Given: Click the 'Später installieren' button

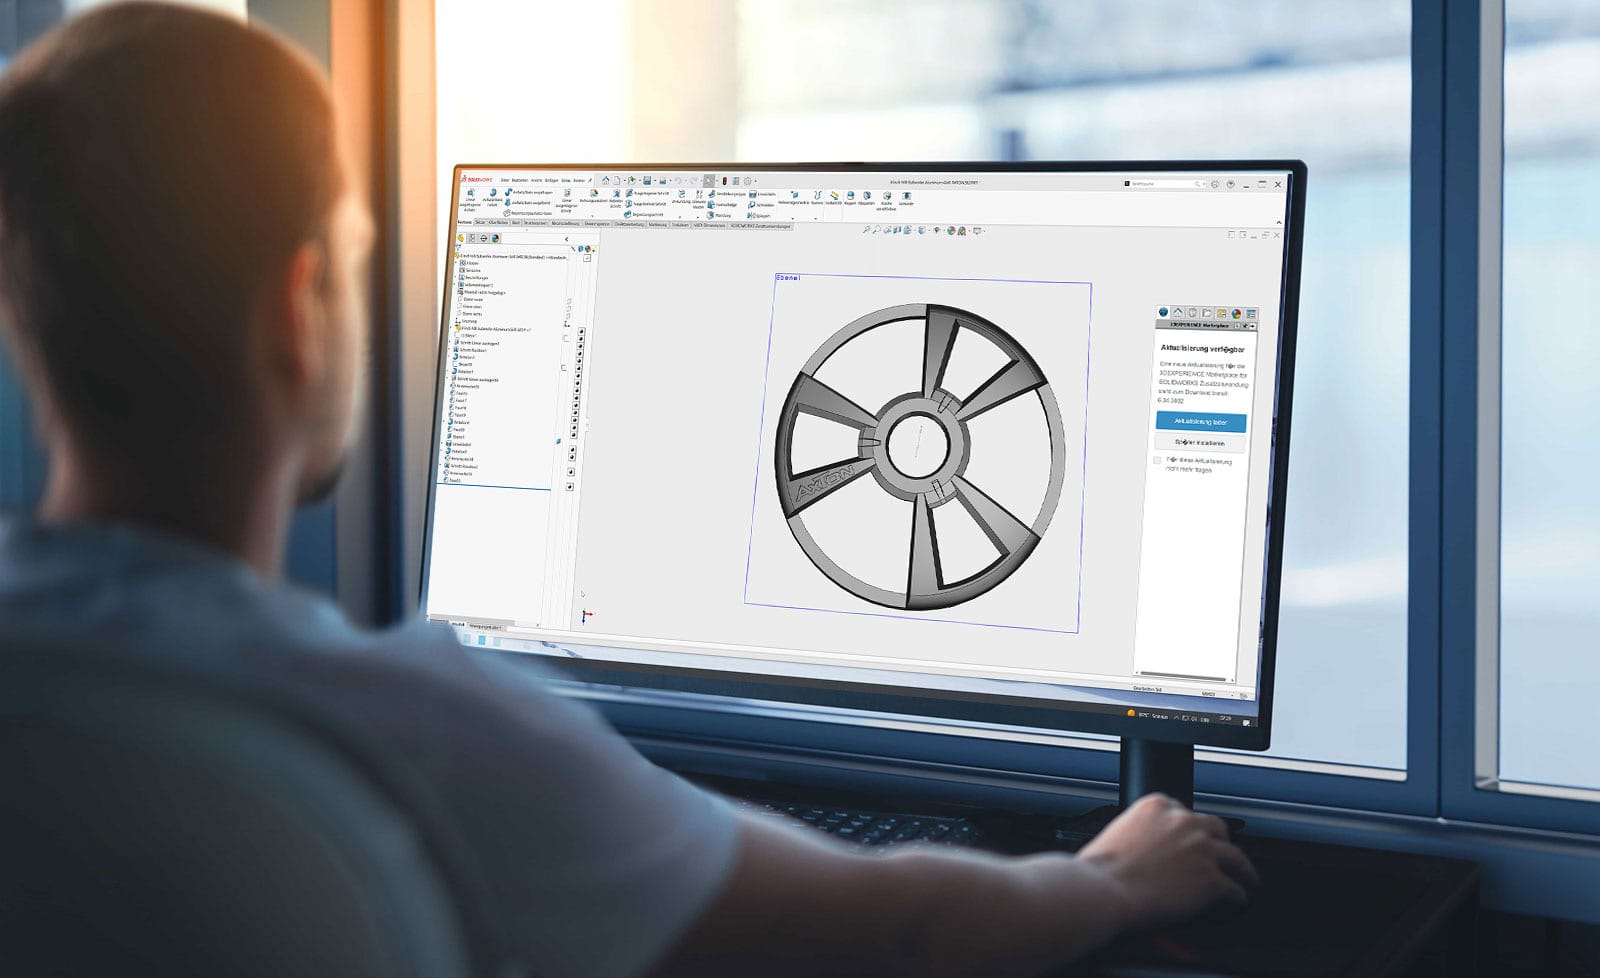Looking at the screenshot, I should 1199,442.
